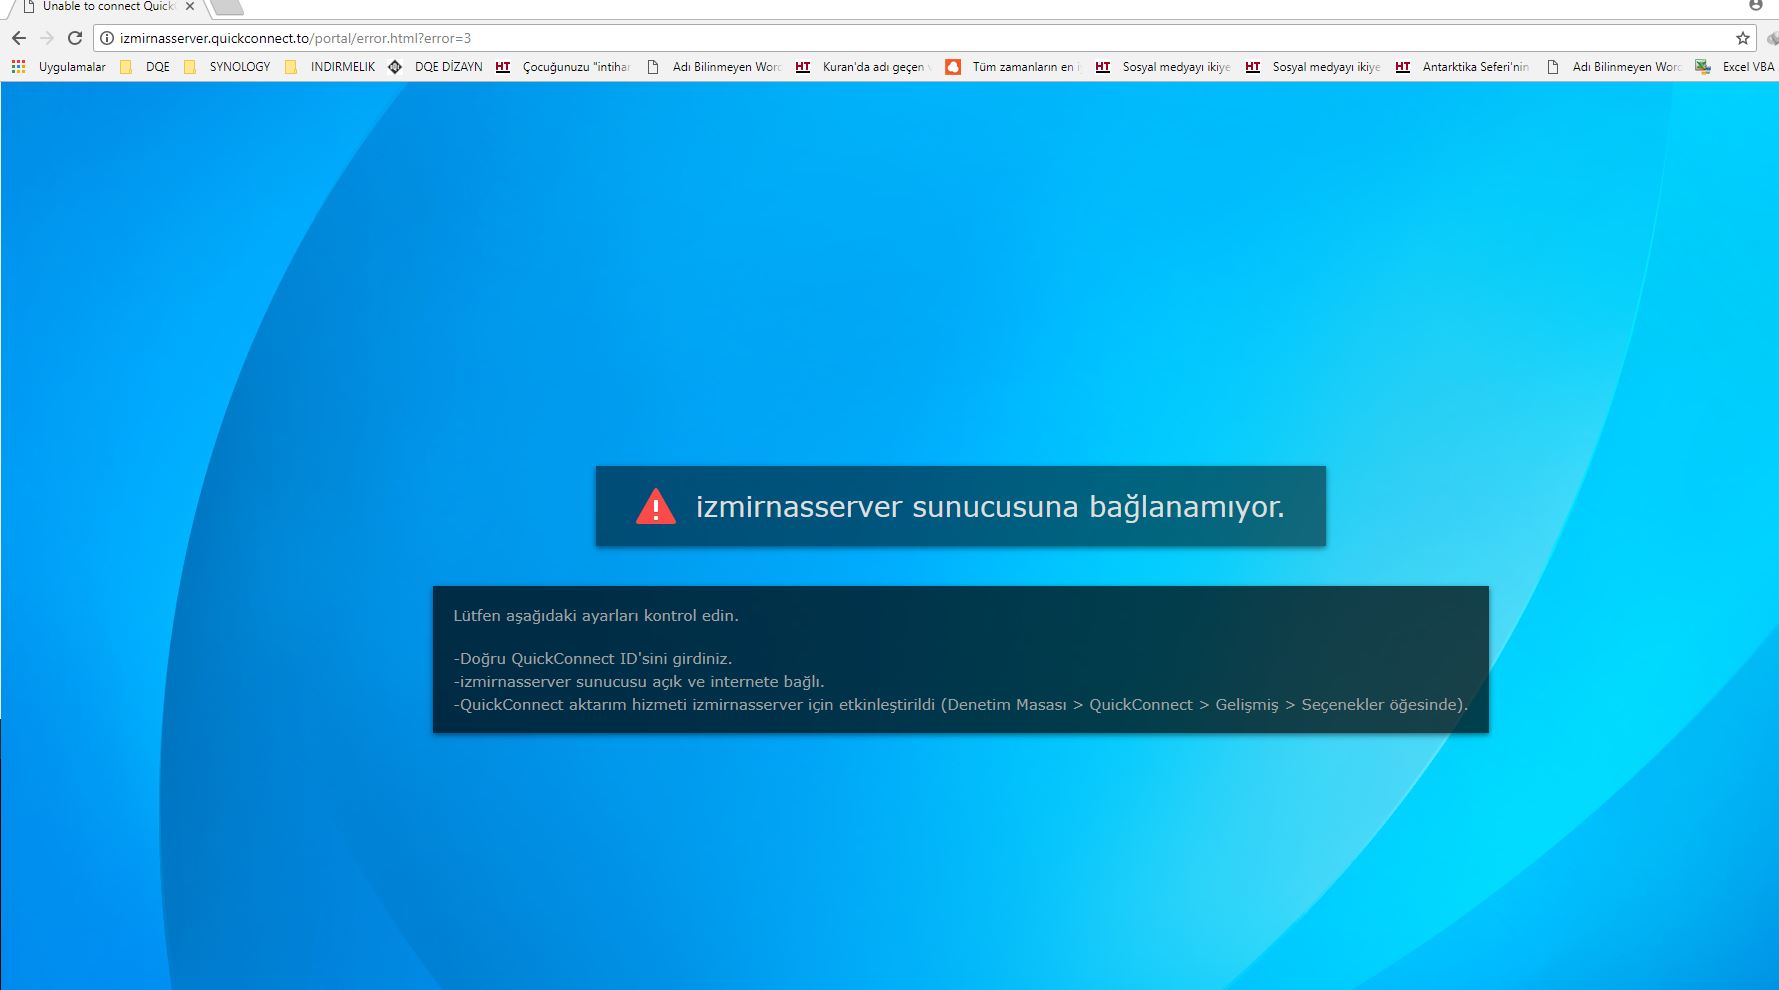Open the Tüm zamanların en bookmark

tap(1013, 67)
